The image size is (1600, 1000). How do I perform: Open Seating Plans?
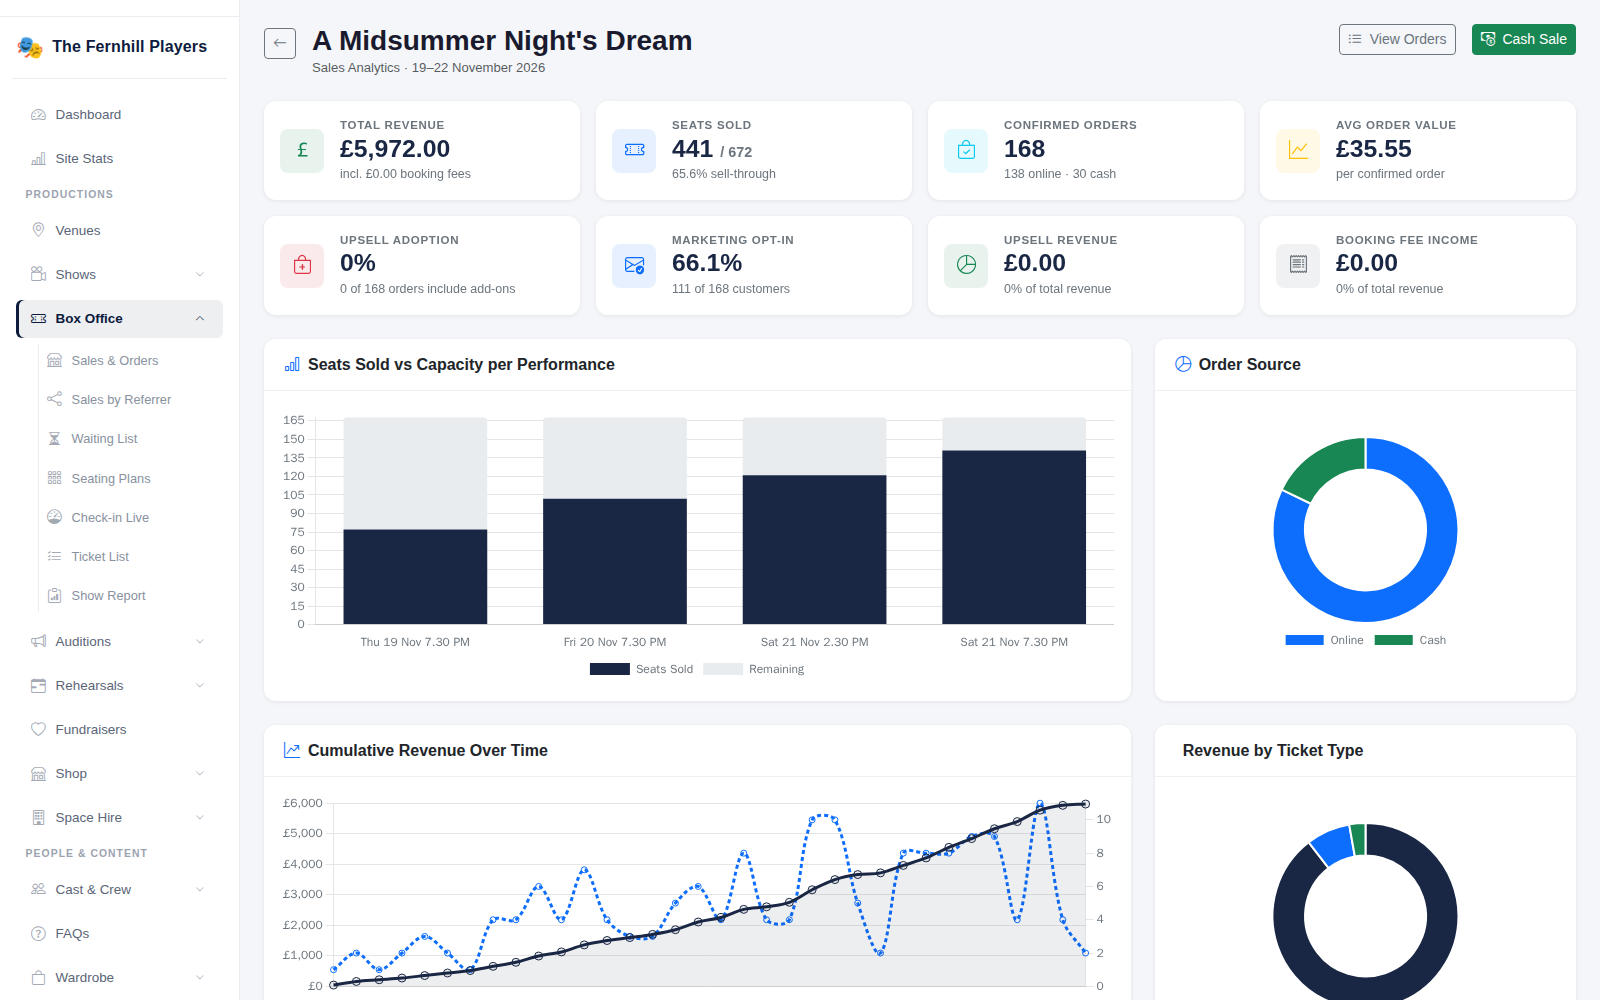click(130, 479)
